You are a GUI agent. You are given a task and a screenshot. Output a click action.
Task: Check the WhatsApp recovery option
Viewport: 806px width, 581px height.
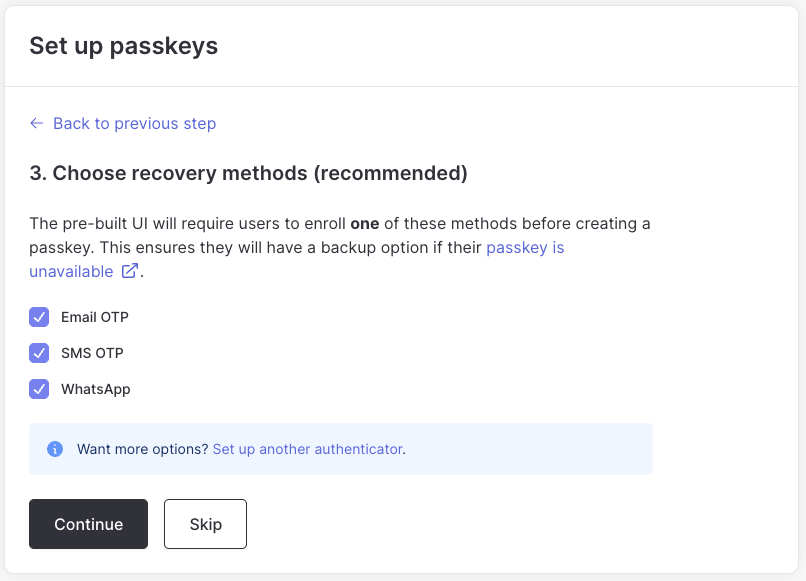(x=39, y=389)
